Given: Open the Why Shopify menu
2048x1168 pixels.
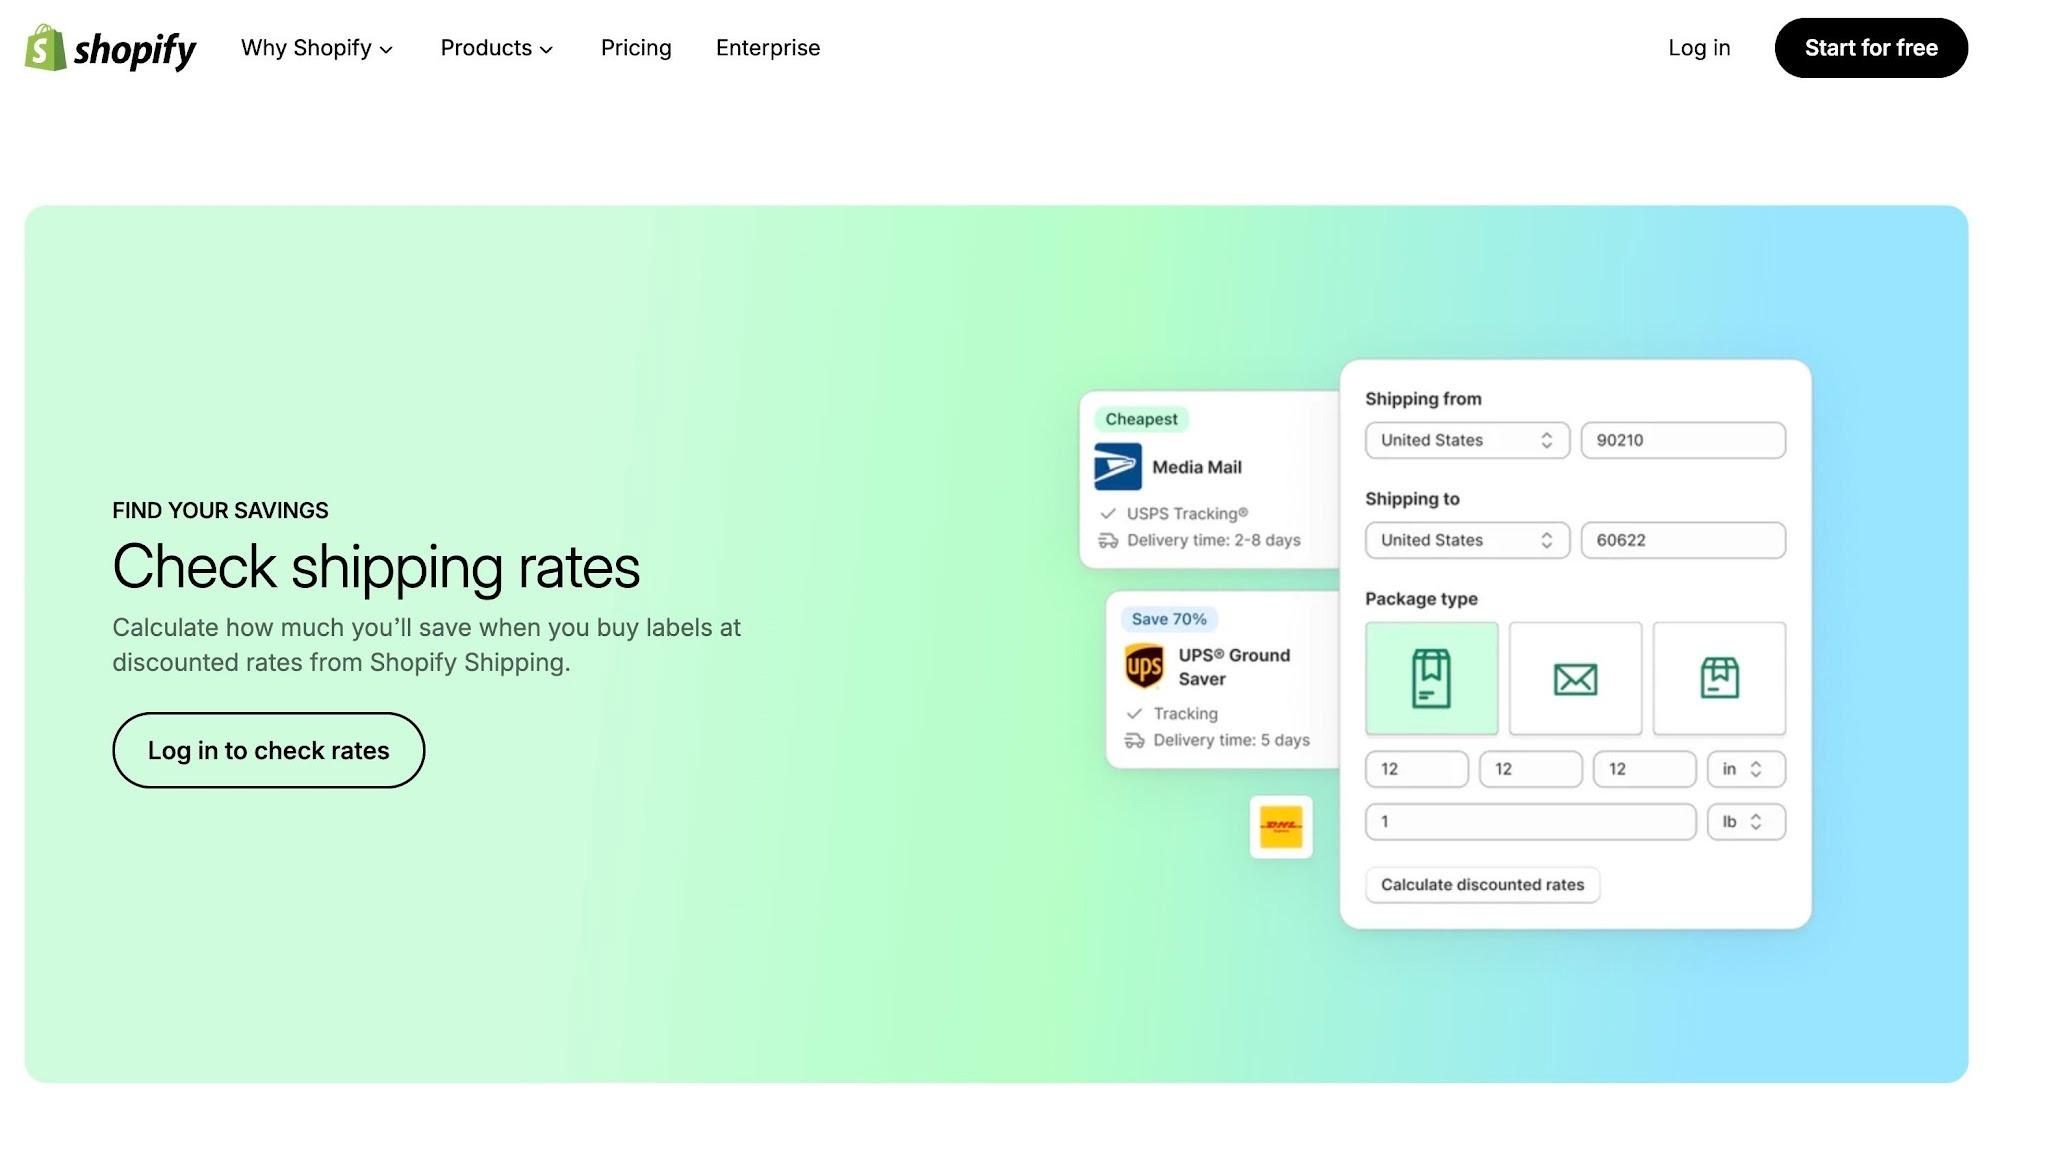Looking at the screenshot, I should pos(317,48).
